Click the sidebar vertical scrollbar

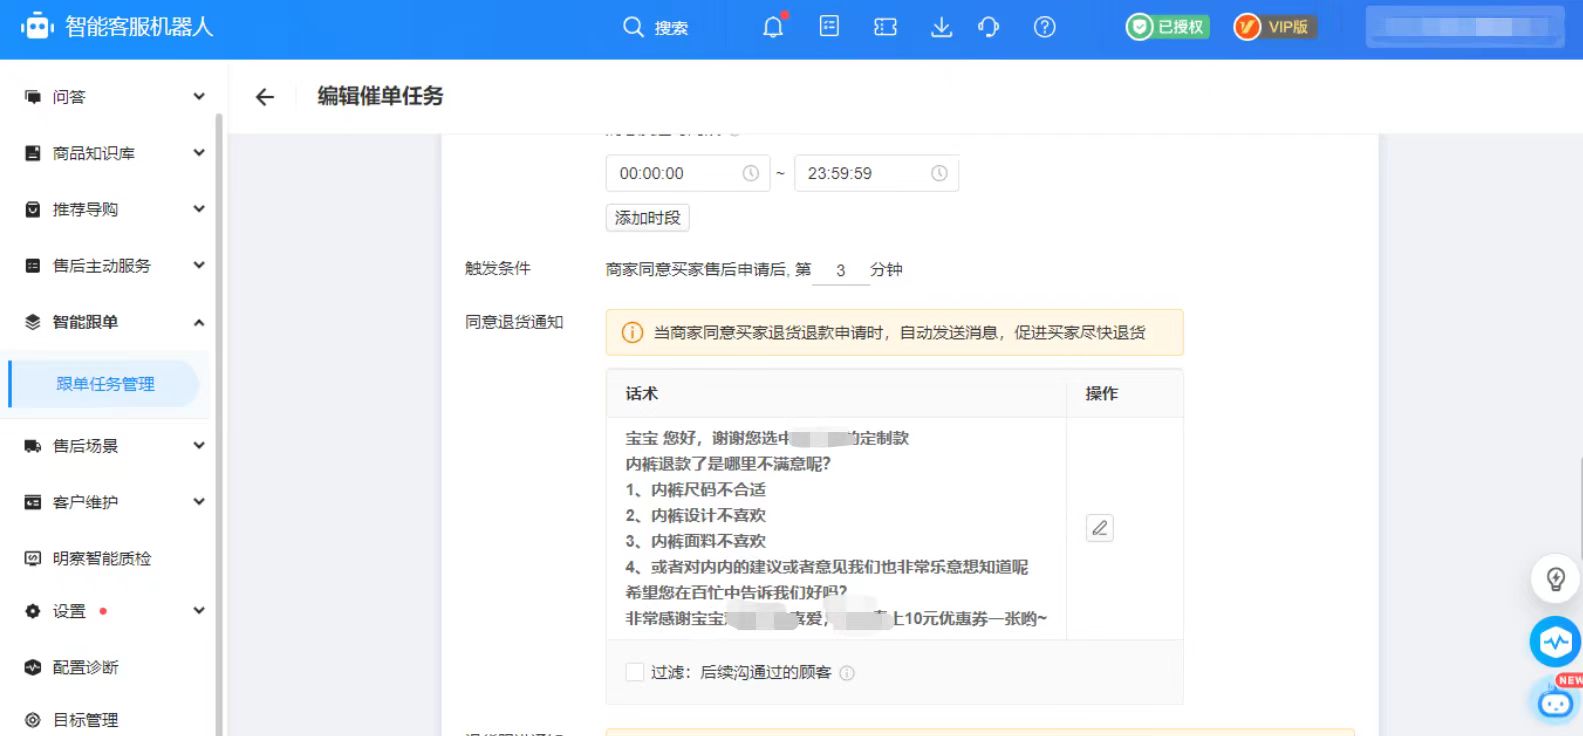coord(219,424)
